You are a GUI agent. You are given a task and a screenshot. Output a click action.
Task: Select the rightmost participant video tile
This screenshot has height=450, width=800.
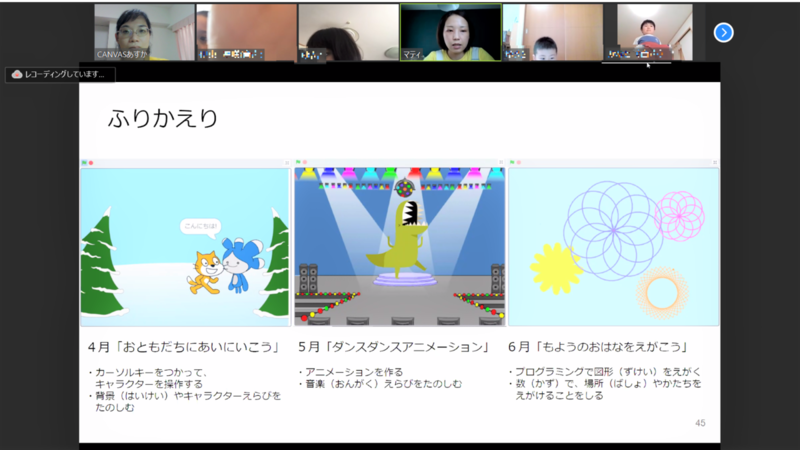coord(654,32)
